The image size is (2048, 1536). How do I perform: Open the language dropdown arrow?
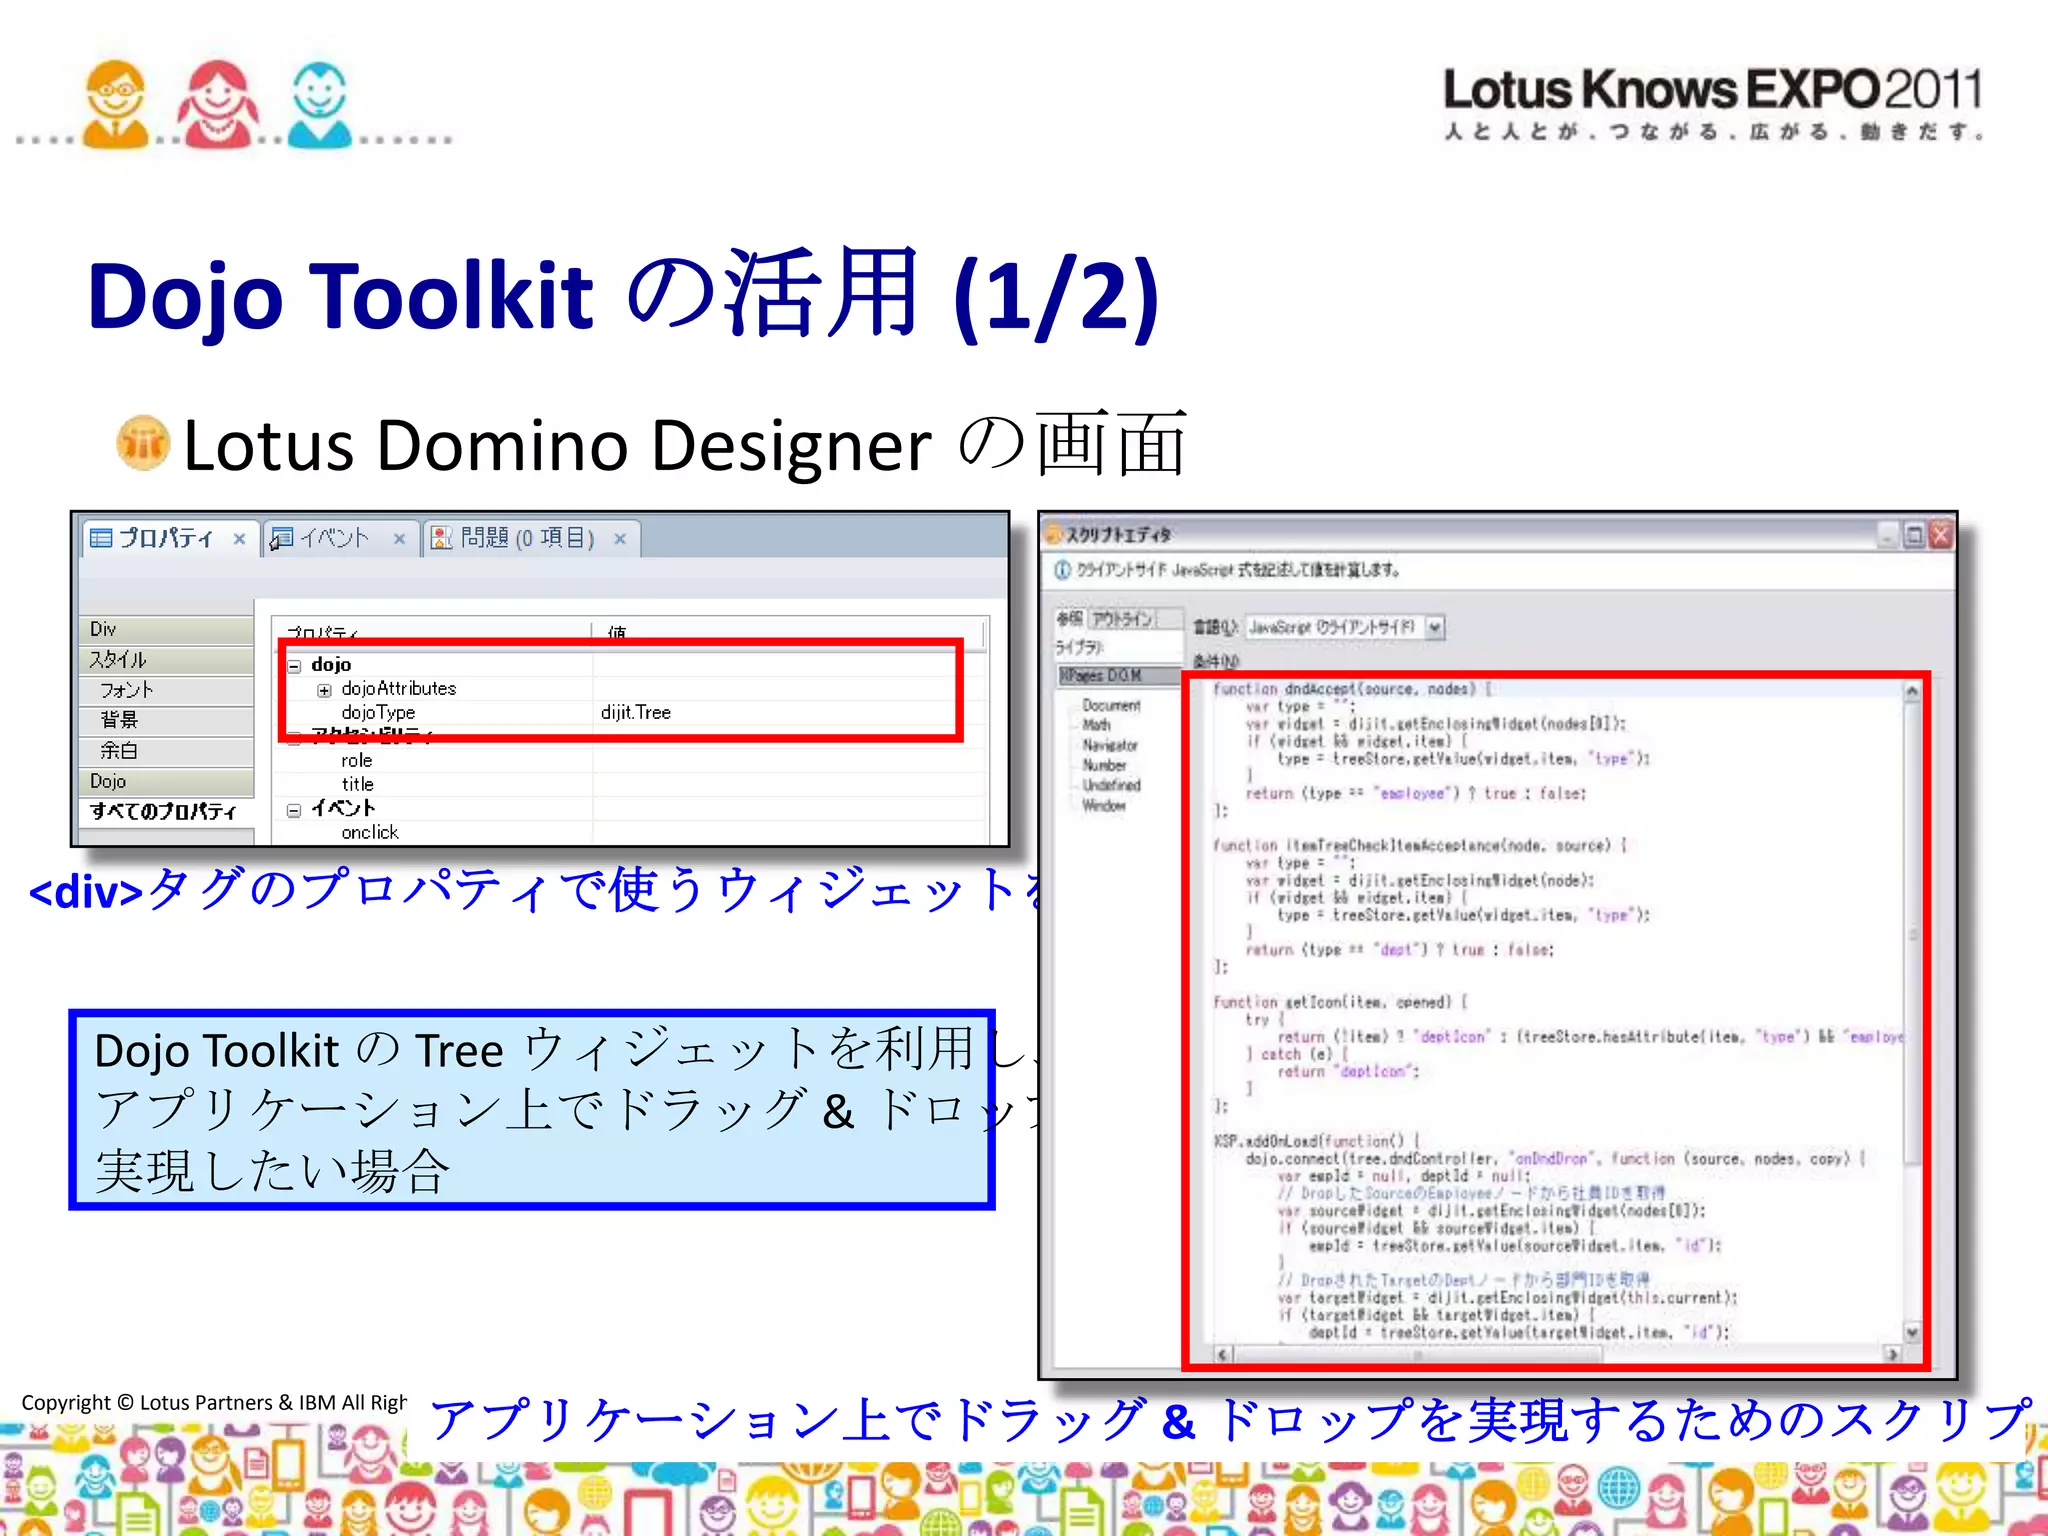(1436, 627)
